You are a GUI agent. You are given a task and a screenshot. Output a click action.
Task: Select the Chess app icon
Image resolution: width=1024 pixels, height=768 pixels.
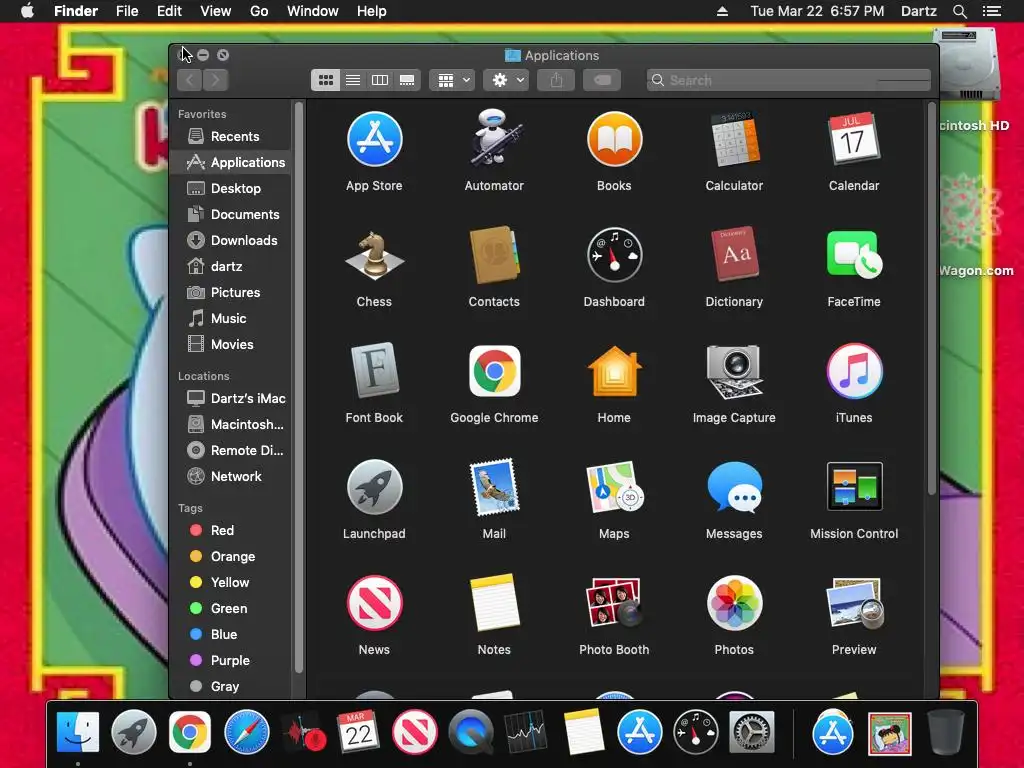point(374,255)
